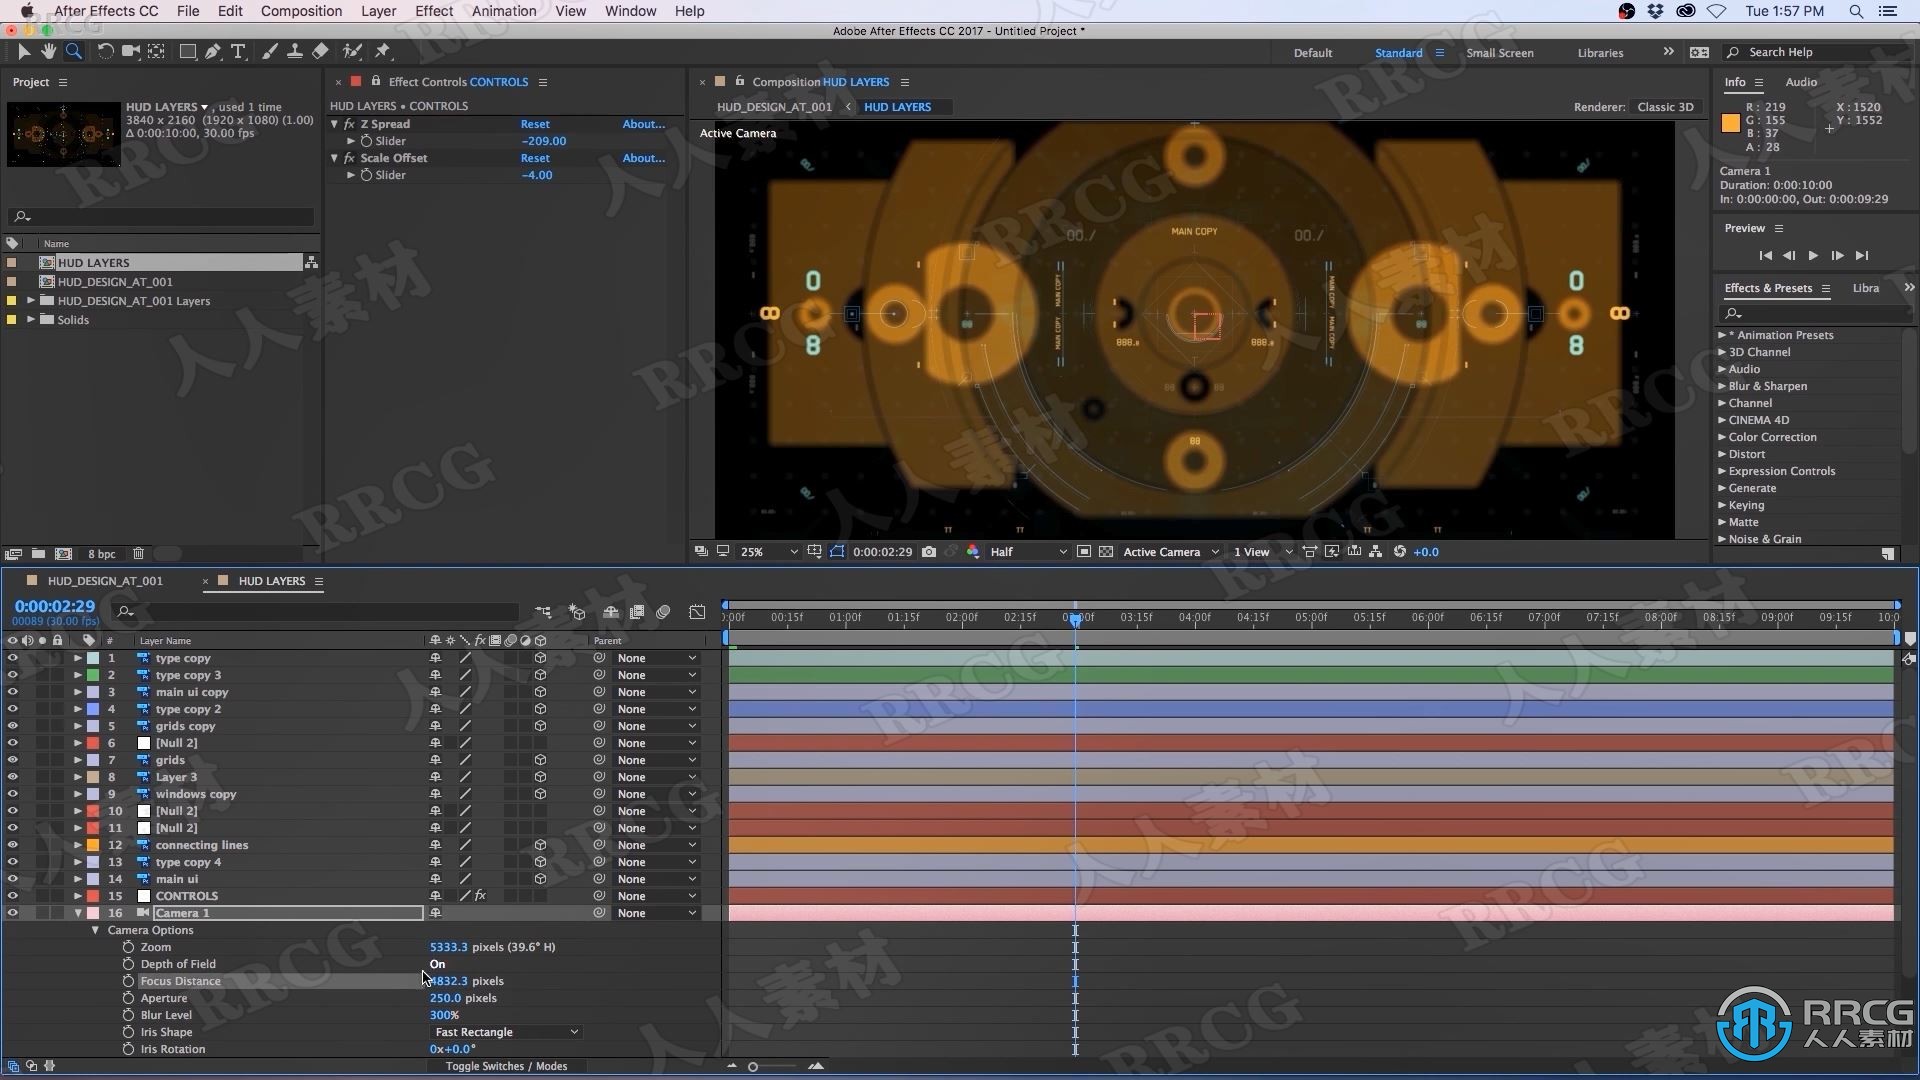This screenshot has width=1920, height=1080.
Task: Click the Hand tool in toolbar
Action: pyautogui.click(x=47, y=51)
